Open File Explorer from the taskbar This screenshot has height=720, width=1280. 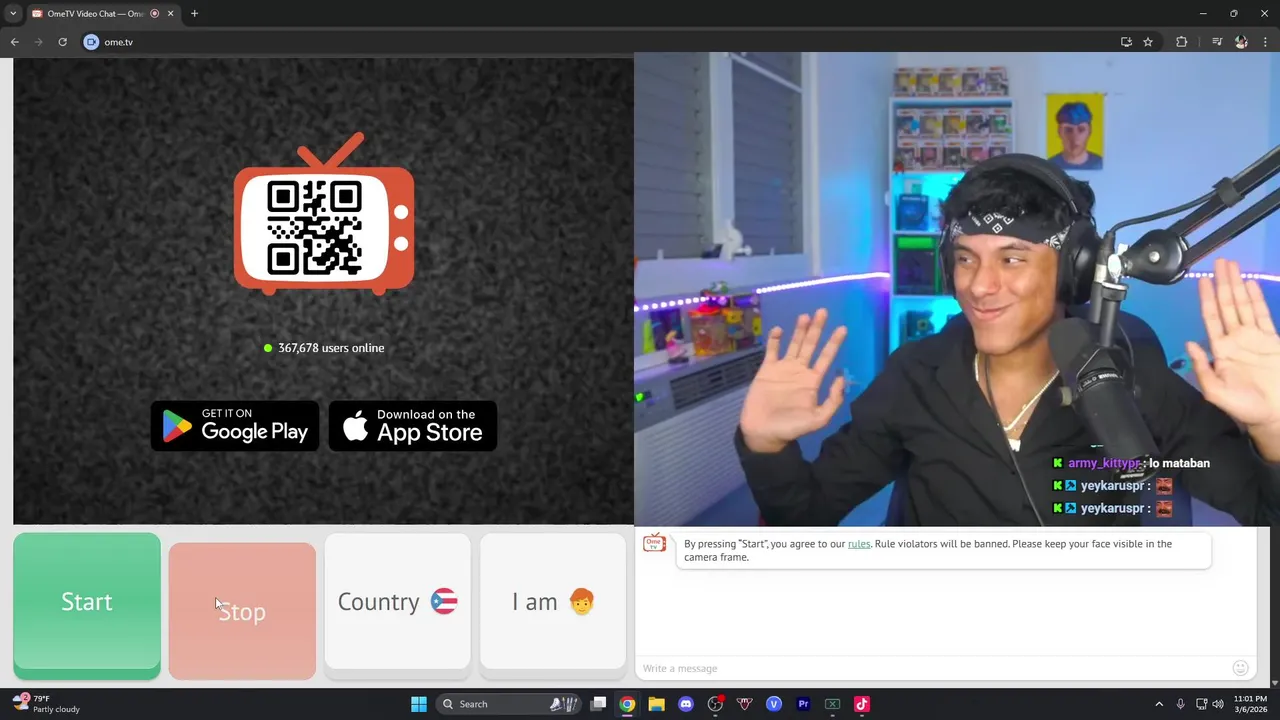click(656, 704)
